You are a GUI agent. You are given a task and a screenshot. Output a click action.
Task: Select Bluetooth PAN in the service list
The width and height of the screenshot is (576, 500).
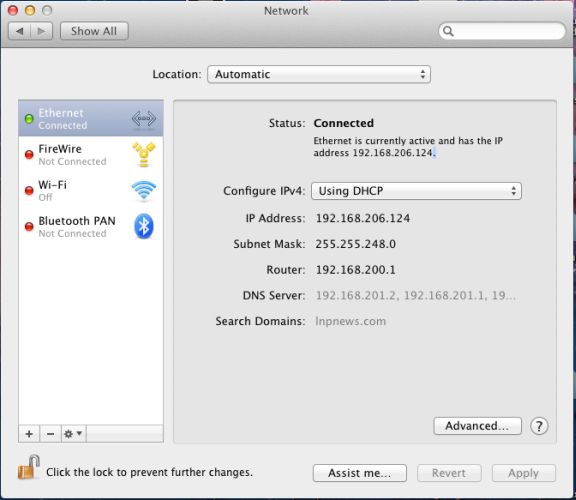click(91, 226)
